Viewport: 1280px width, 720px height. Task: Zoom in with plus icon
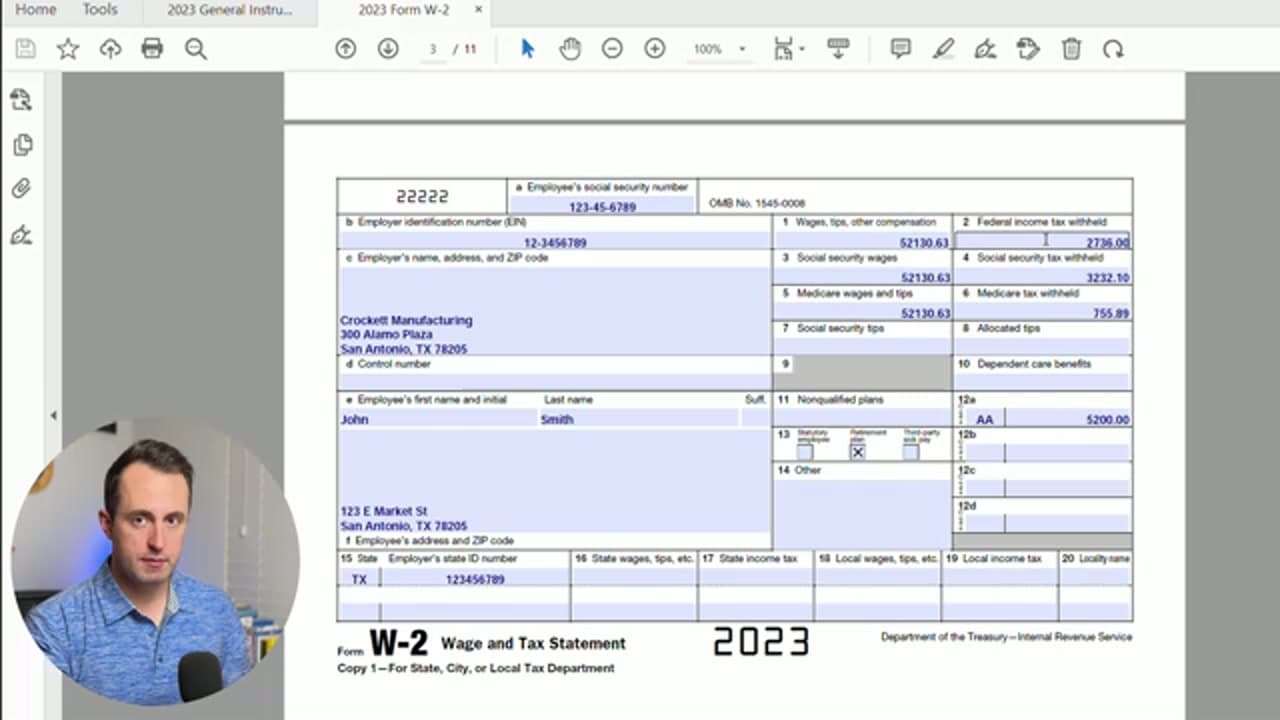[655, 49]
